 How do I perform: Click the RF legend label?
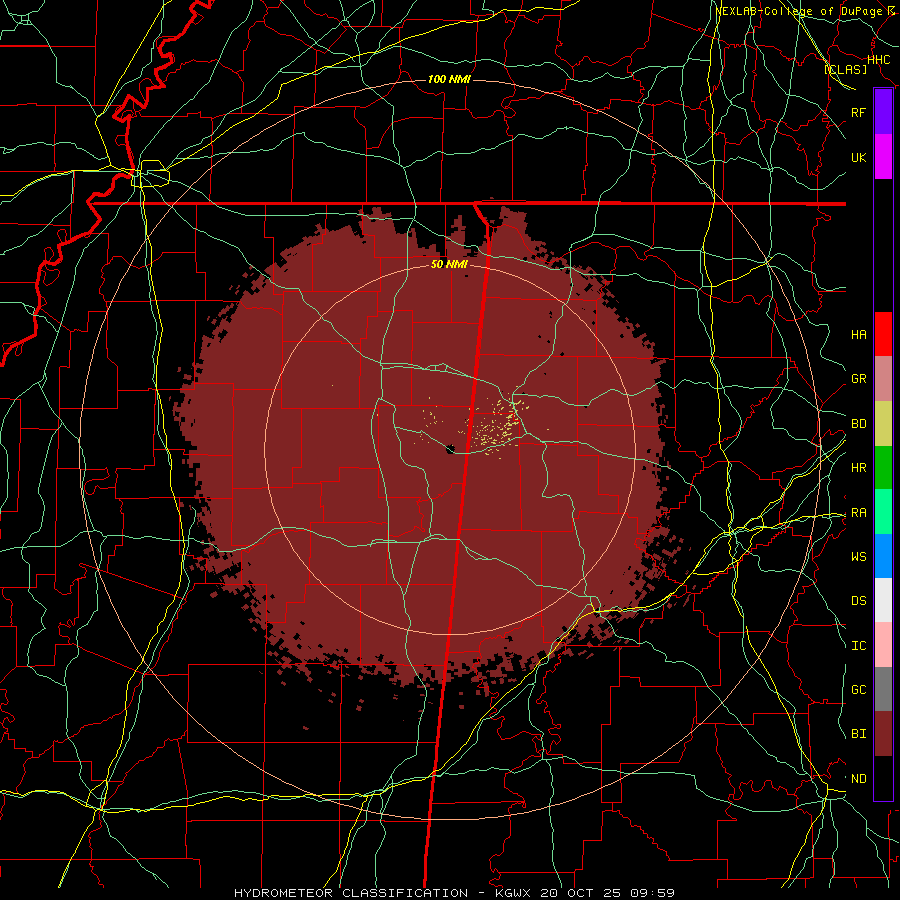tap(858, 112)
